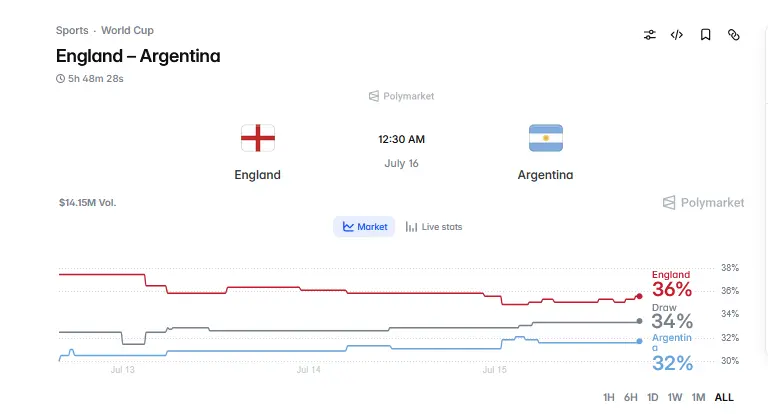This screenshot has width=768, height=414.
Task: Open the Sports breadcrumb link
Action: (72, 30)
